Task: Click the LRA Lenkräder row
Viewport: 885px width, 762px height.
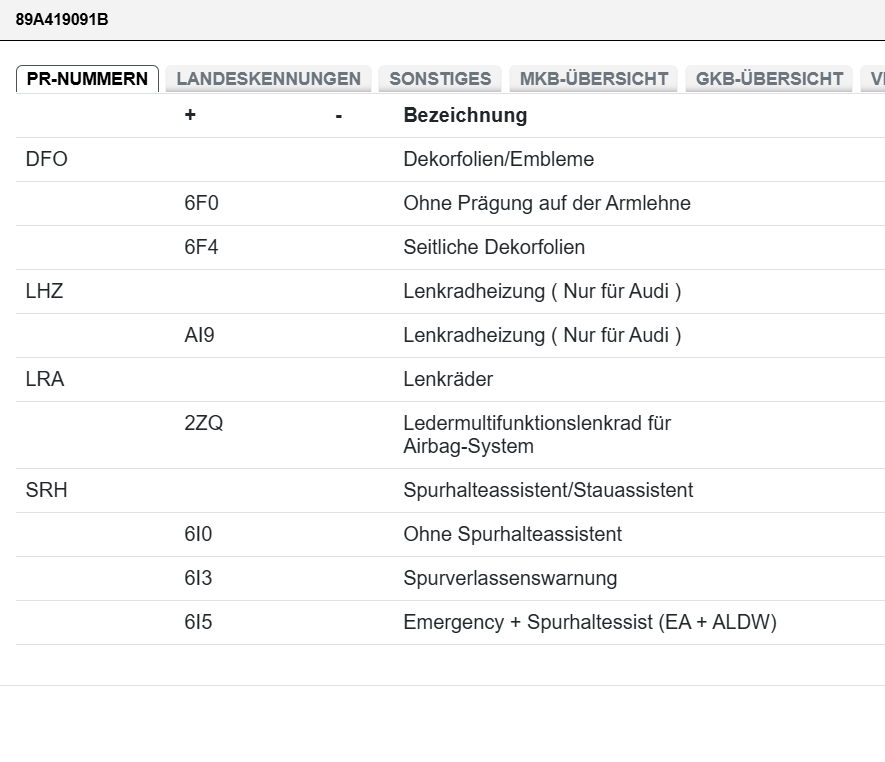Action: [x=45, y=379]
